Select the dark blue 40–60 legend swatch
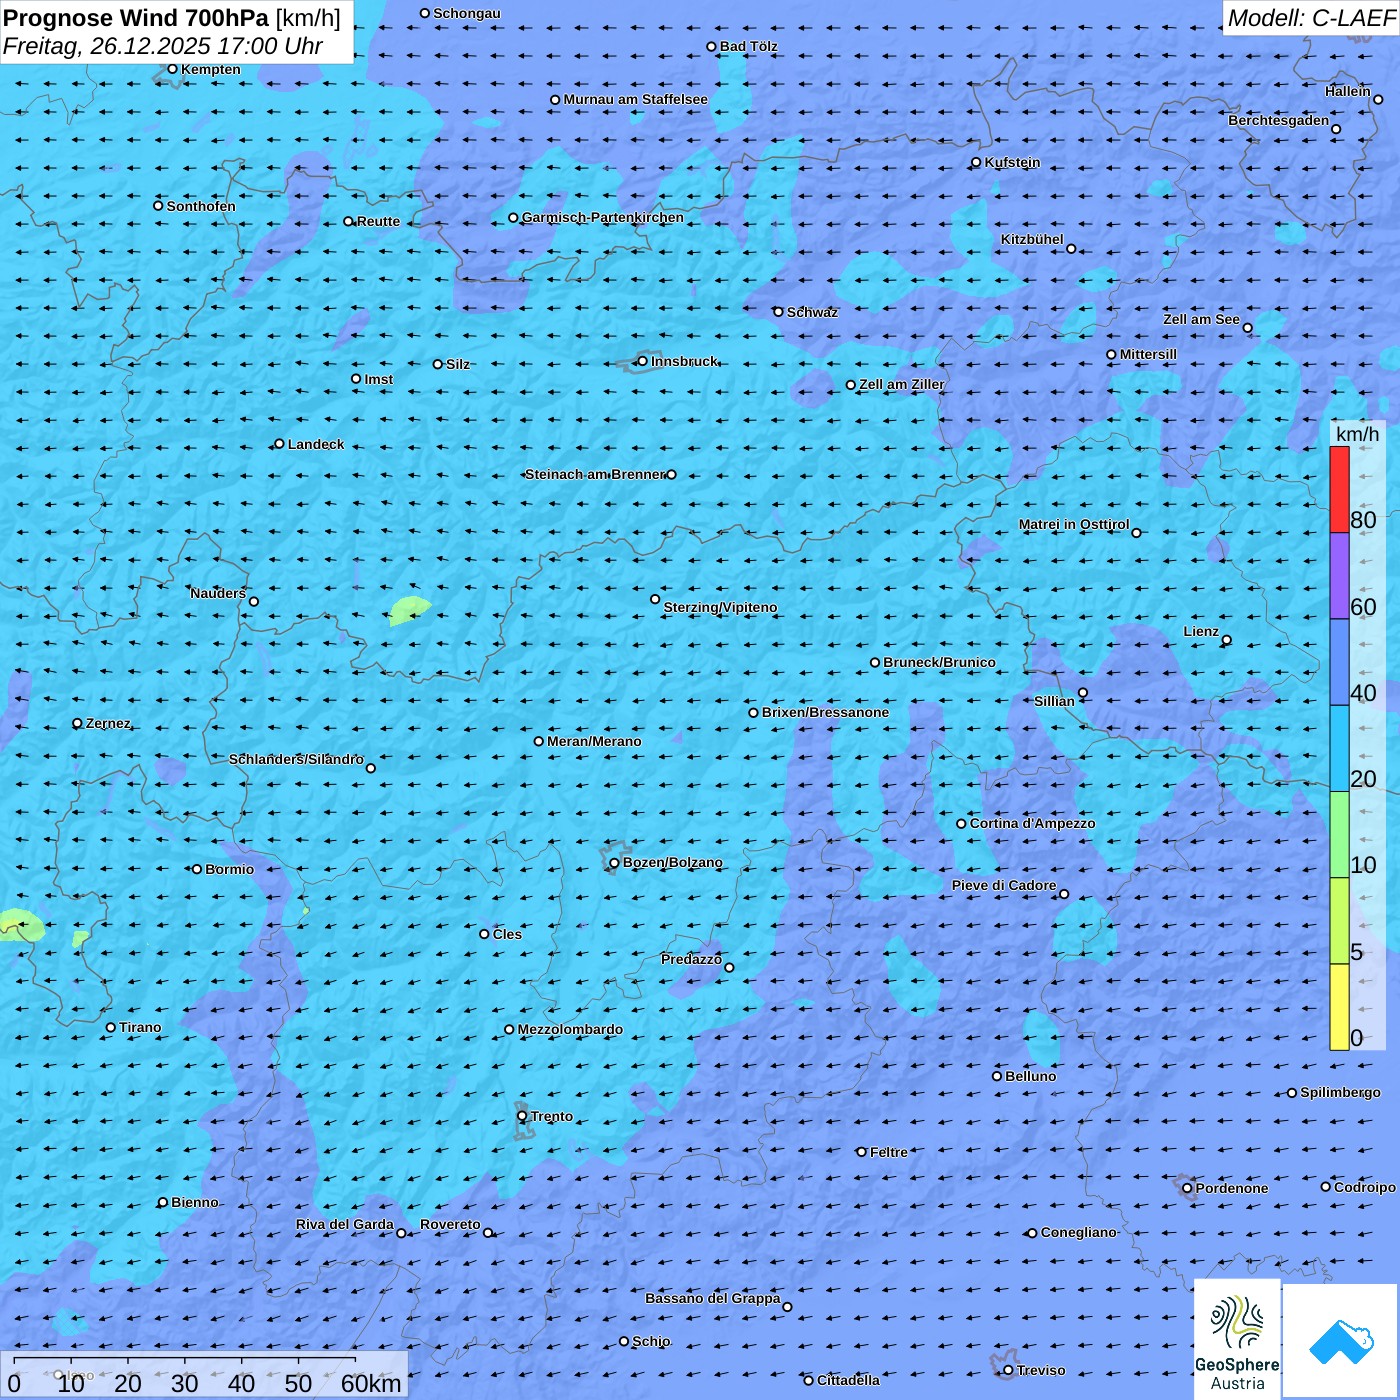 [1339, 663]
